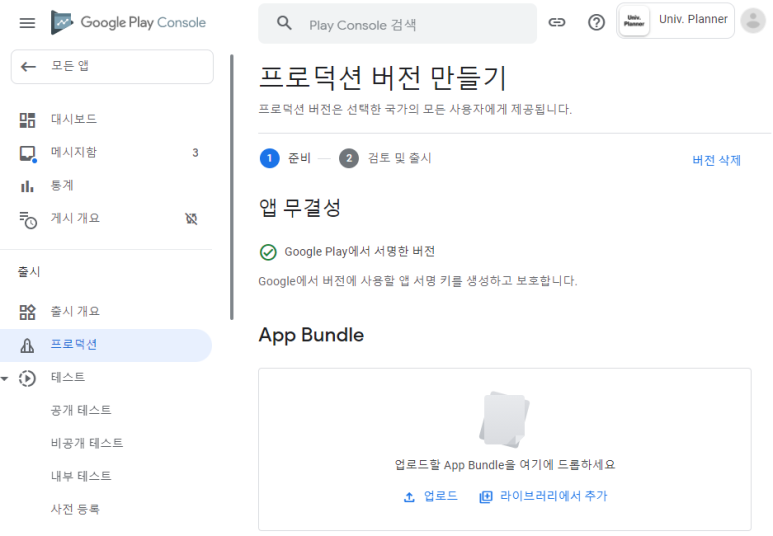The width and height of the screenshot is (773, 536).
Task: Click the green check signing status icon
Action: [268, 252]
